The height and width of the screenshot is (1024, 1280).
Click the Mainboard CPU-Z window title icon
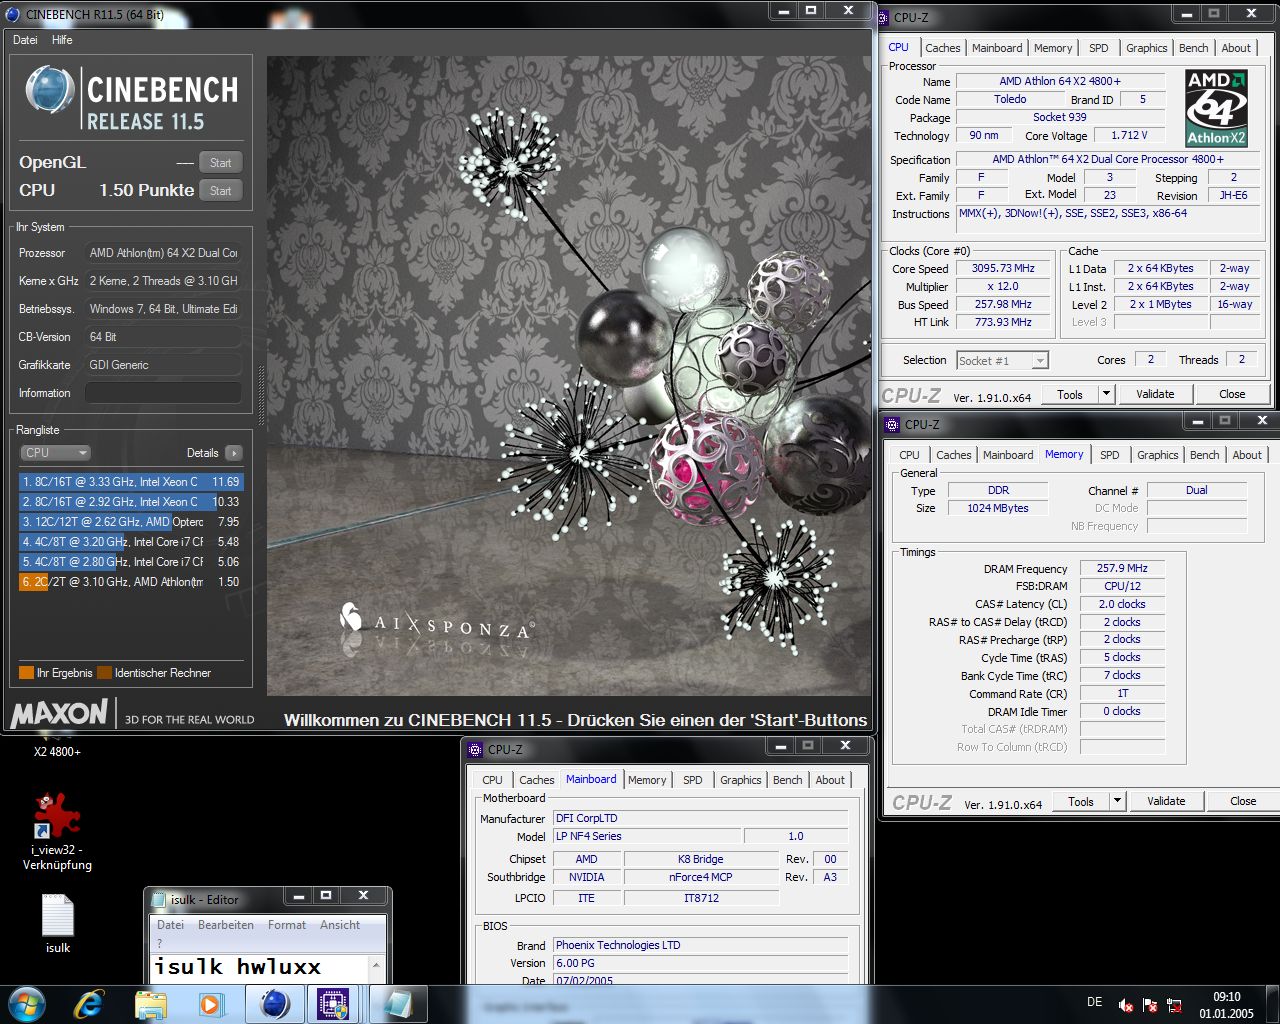click(476, 749)
